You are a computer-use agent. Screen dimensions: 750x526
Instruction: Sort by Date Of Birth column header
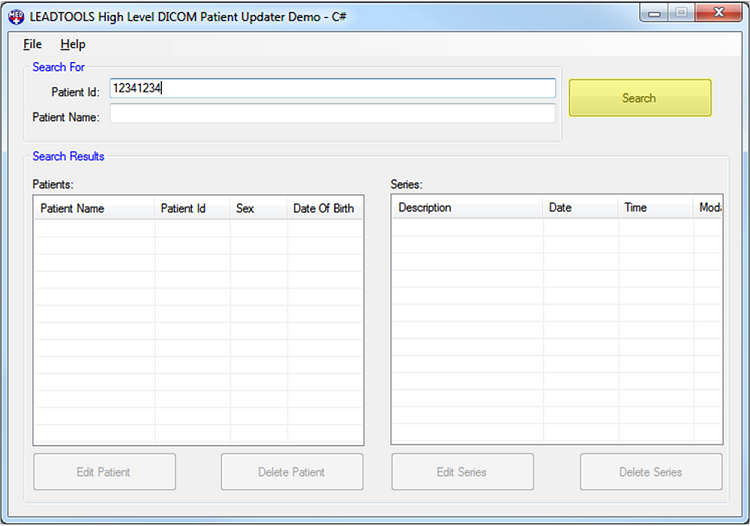pyautogui.click(x=325, y=208)
